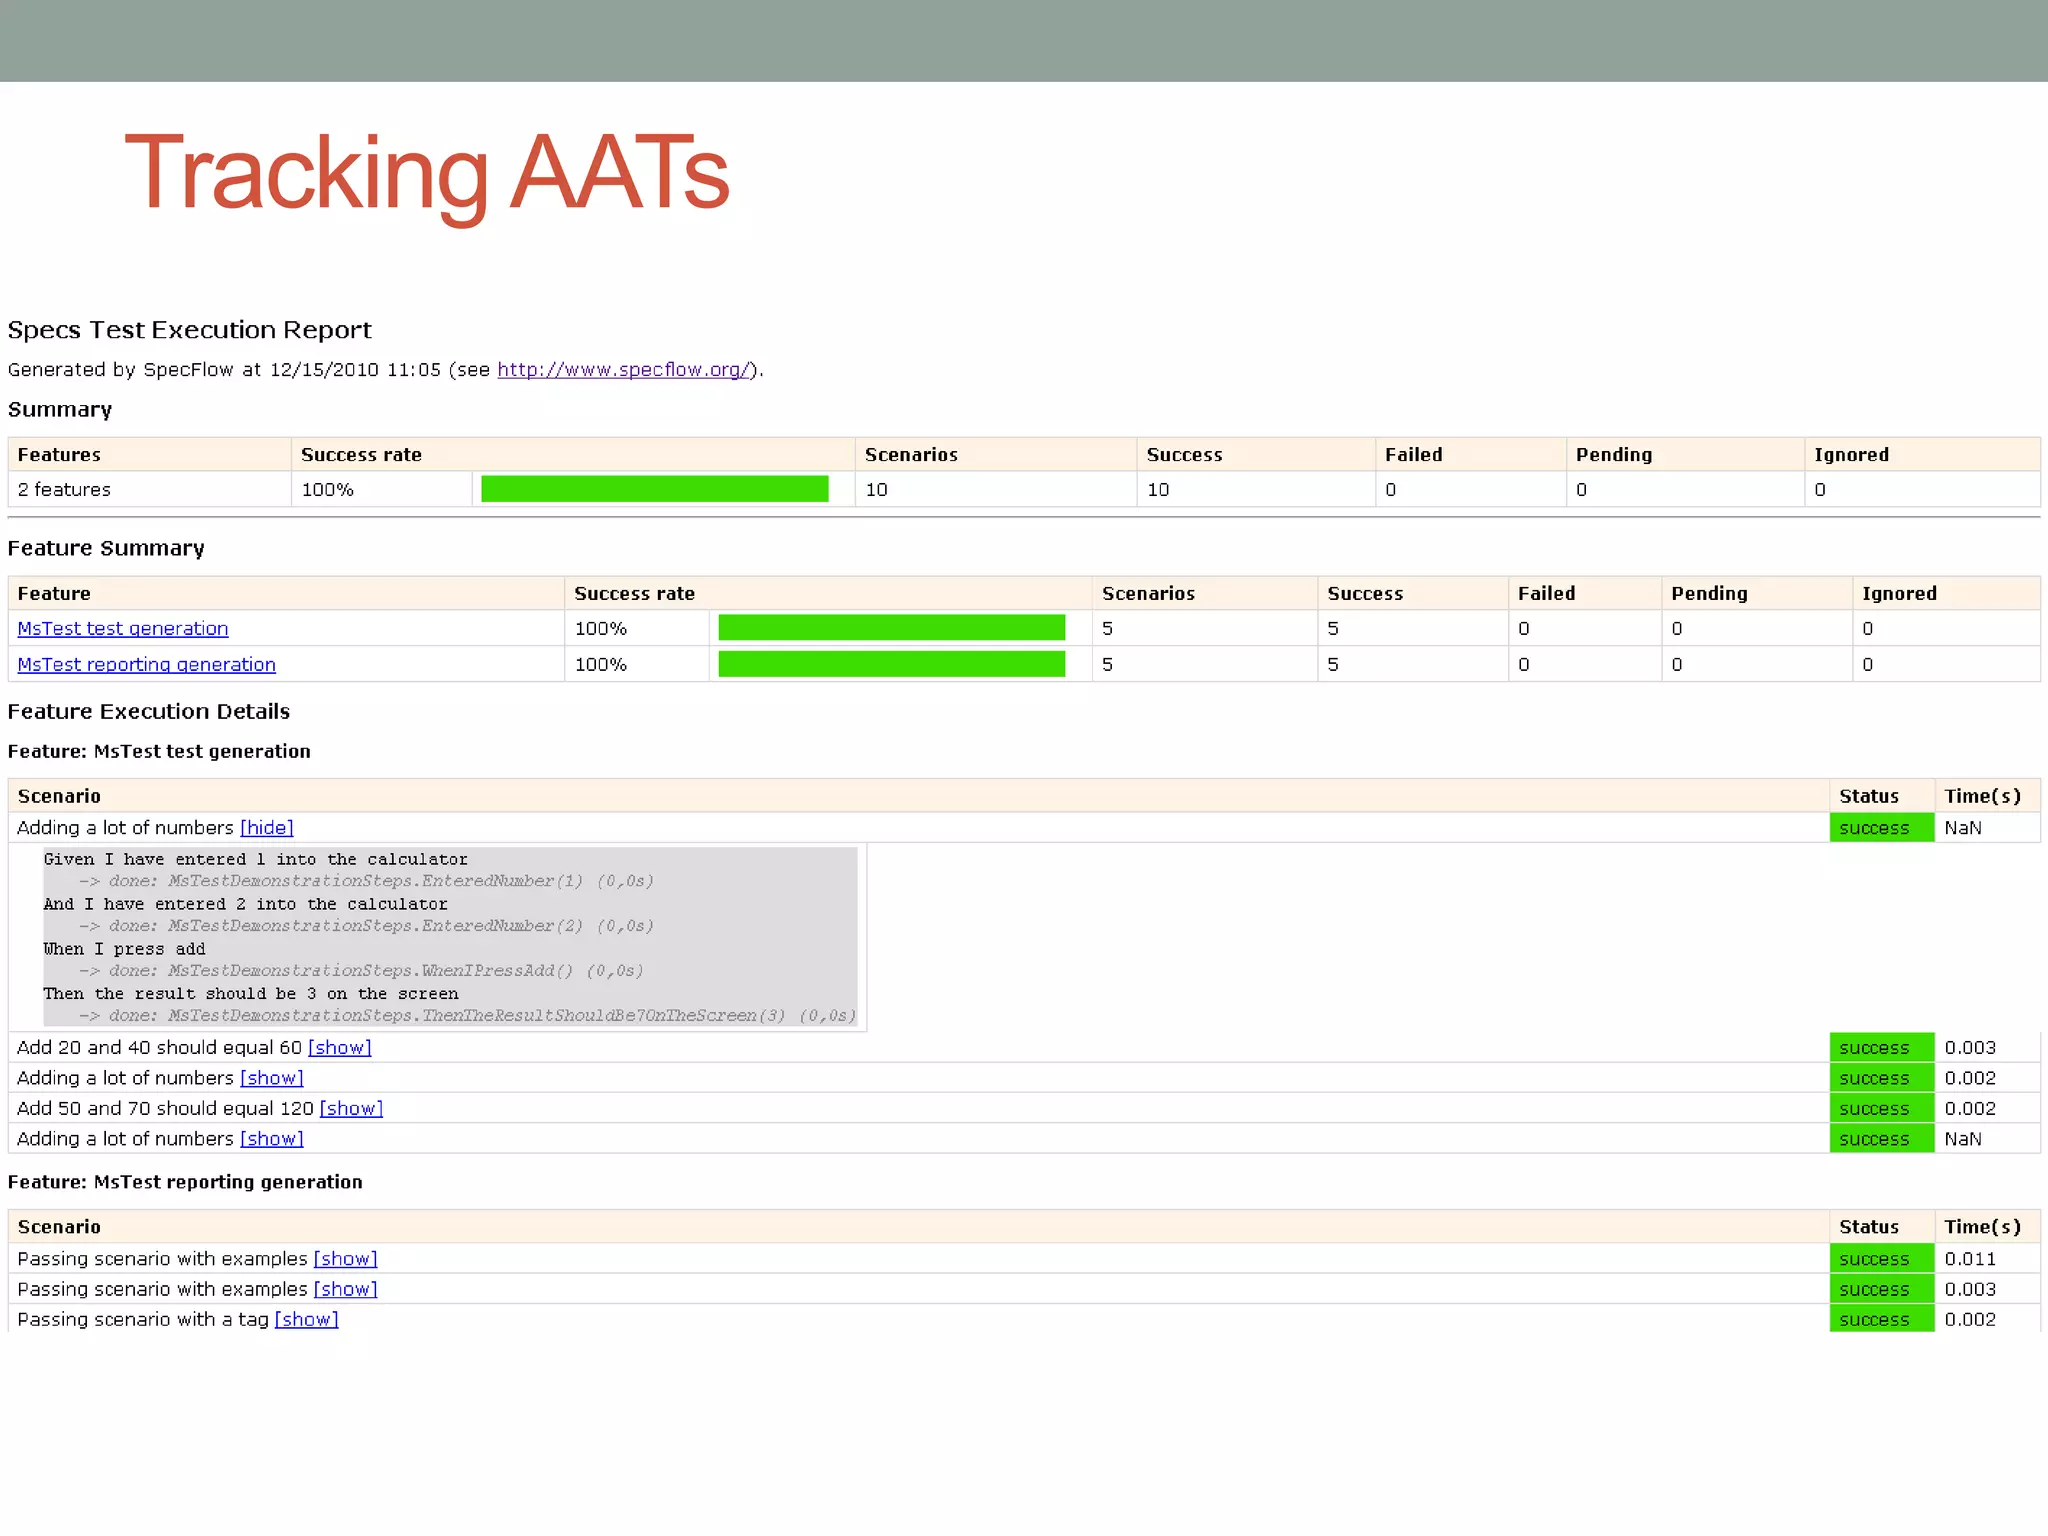Click 'Feature: MsTest test generation' heading
Image resolution: width=2048 pixels, height=1536 pixels.
159,751
